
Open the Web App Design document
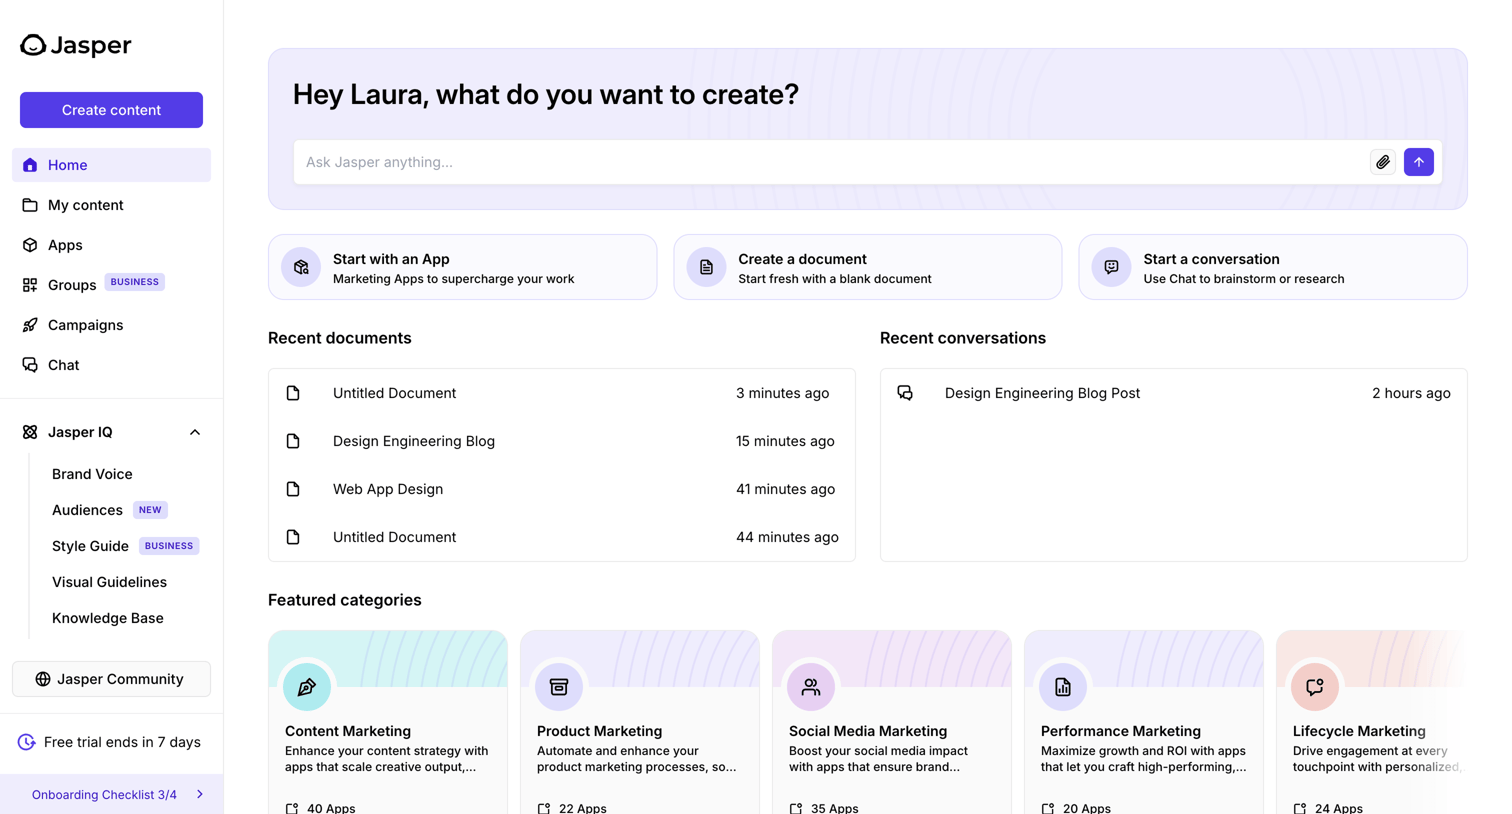coord(561,489)
